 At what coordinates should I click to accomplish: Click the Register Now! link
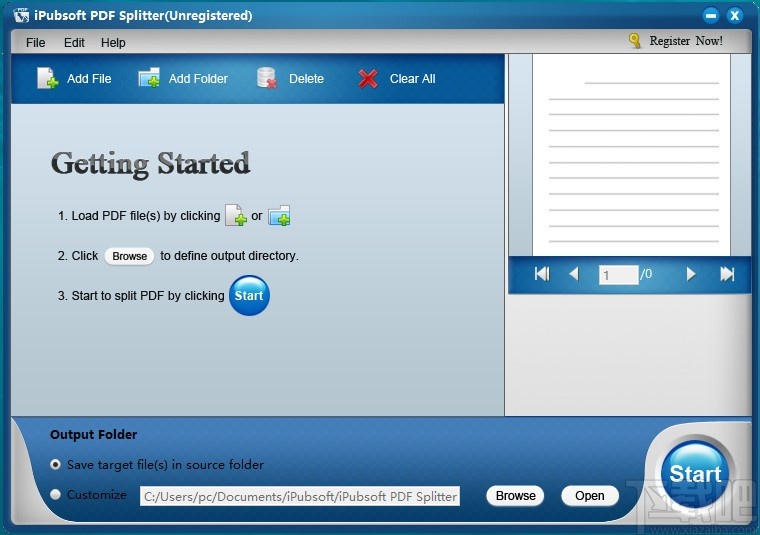686,41
